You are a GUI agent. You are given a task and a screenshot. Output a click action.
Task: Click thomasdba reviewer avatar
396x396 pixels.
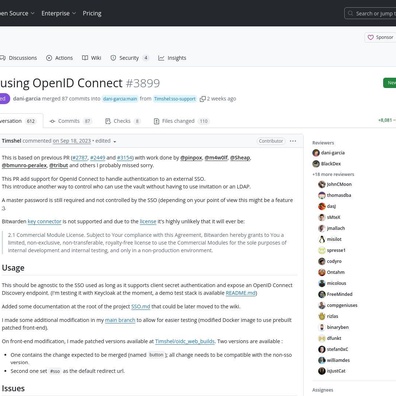coord(322,195)
